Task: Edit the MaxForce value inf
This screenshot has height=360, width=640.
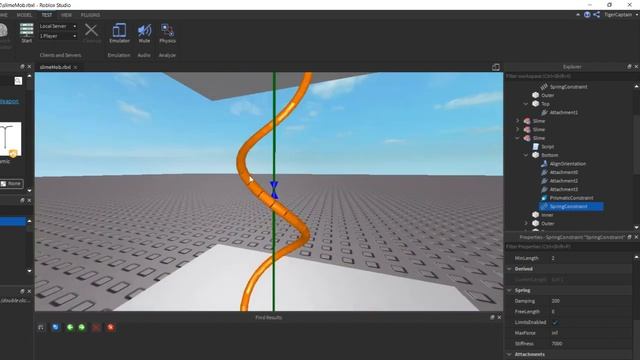Action: [x=591, y=333]
